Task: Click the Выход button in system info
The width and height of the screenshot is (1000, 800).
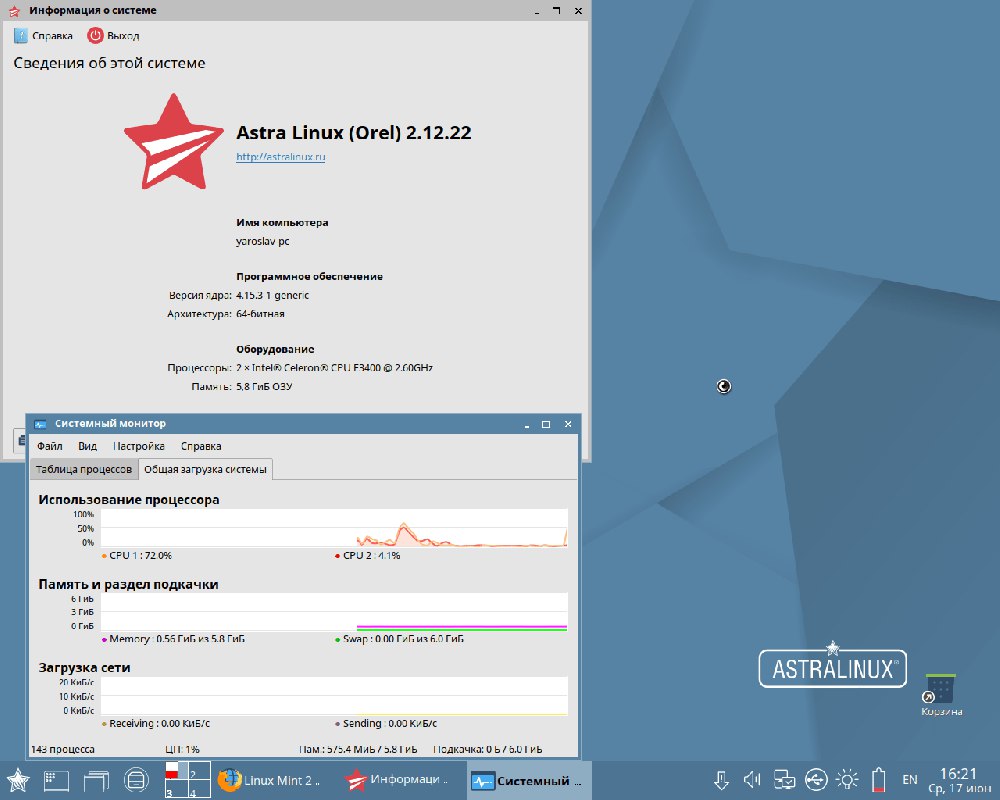Action: (114, 36)
